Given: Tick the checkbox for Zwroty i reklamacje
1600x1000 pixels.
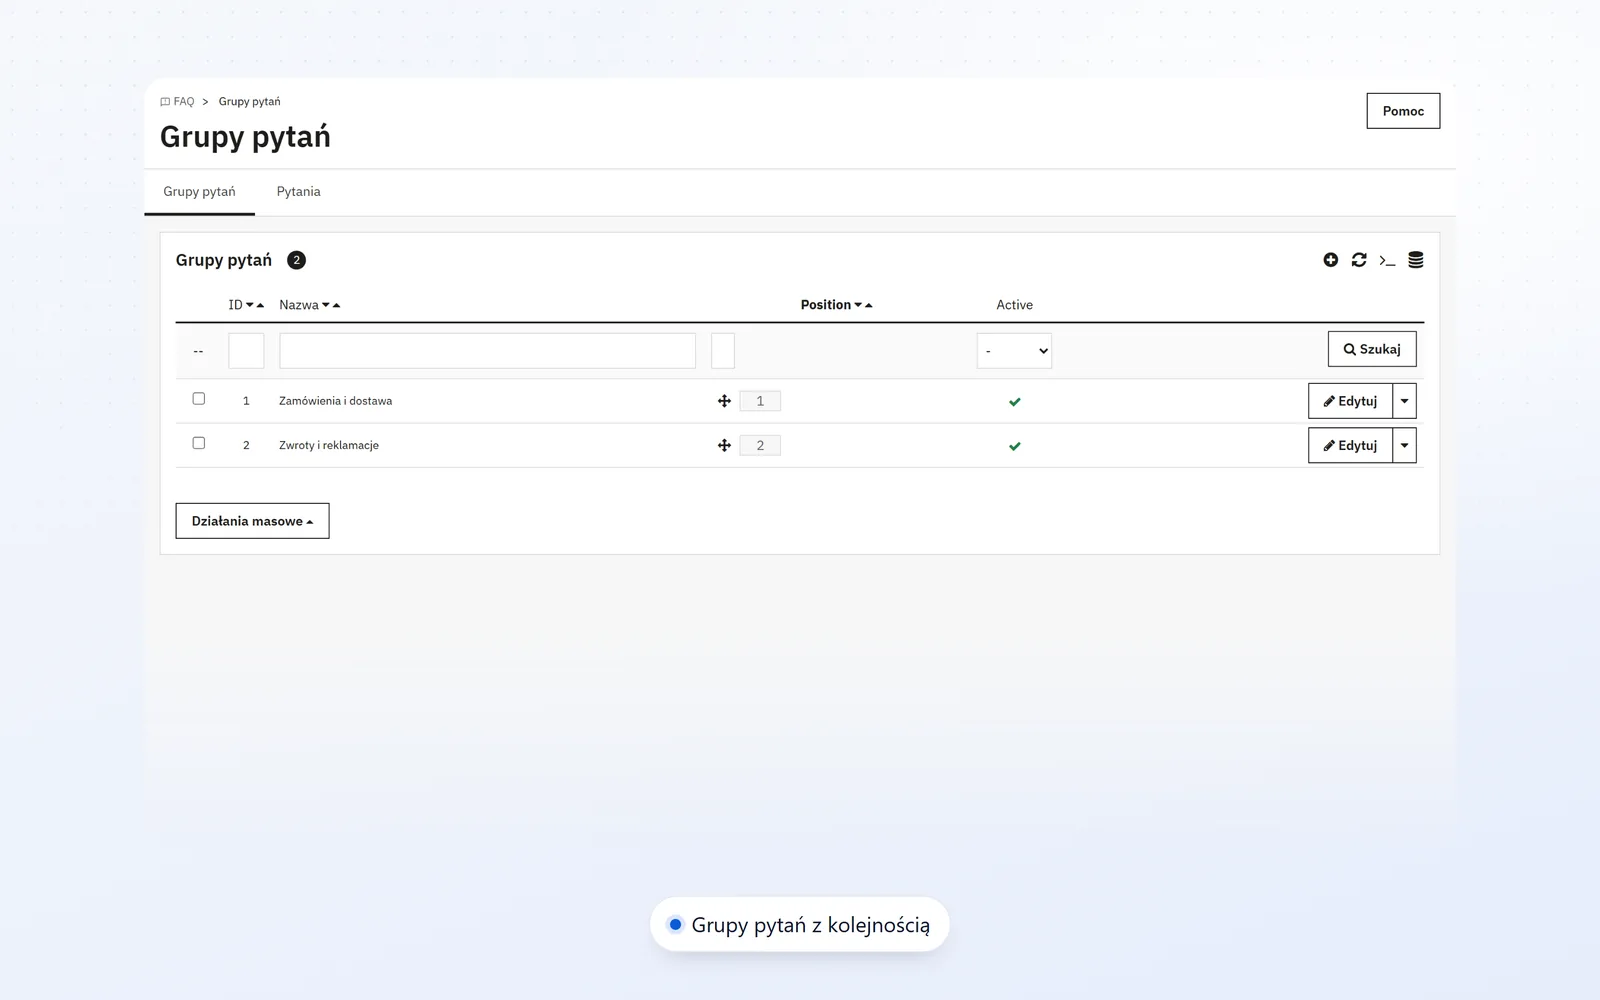Looking at the screenshot, I should tap(199, 443).
